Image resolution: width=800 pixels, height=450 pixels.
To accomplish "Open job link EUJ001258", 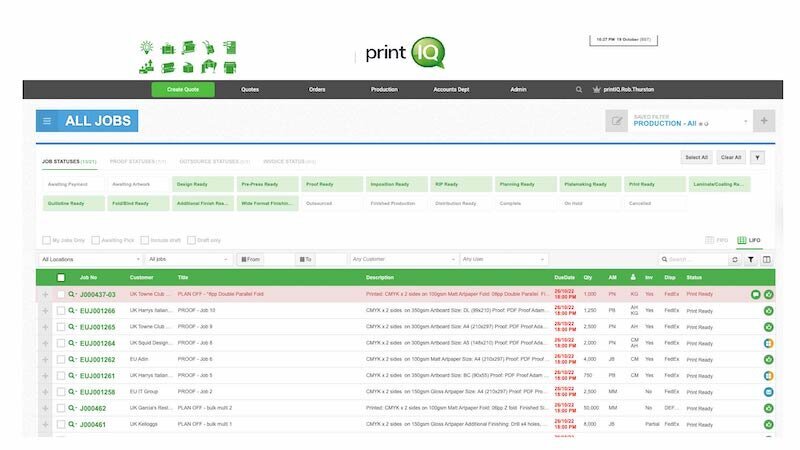I will (x=97, y=392).
